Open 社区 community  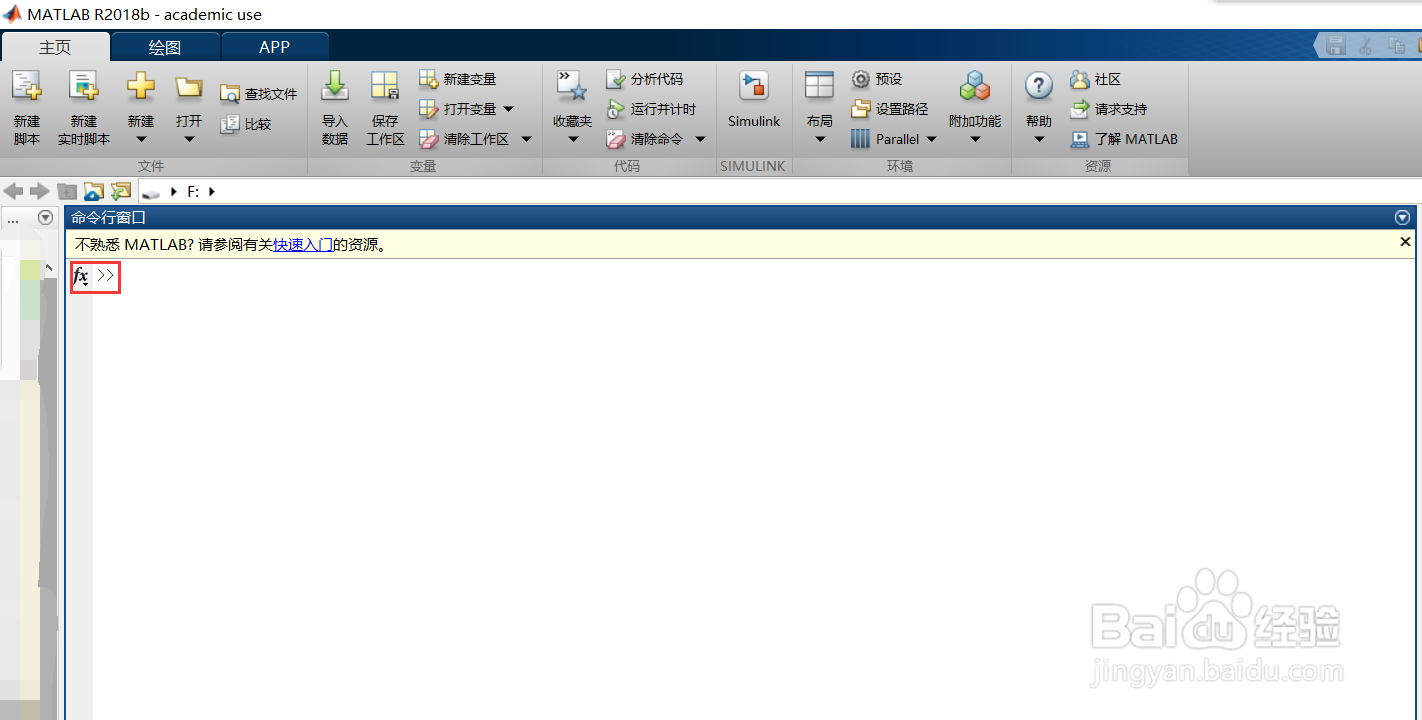pos(1095,79)
